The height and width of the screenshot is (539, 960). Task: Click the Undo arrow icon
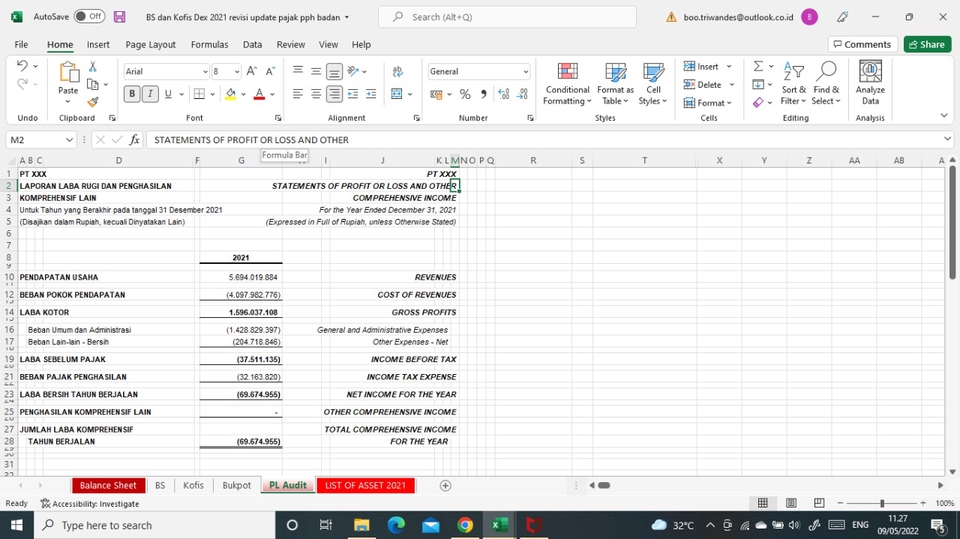pyautogui.click(x=23, y=66)
